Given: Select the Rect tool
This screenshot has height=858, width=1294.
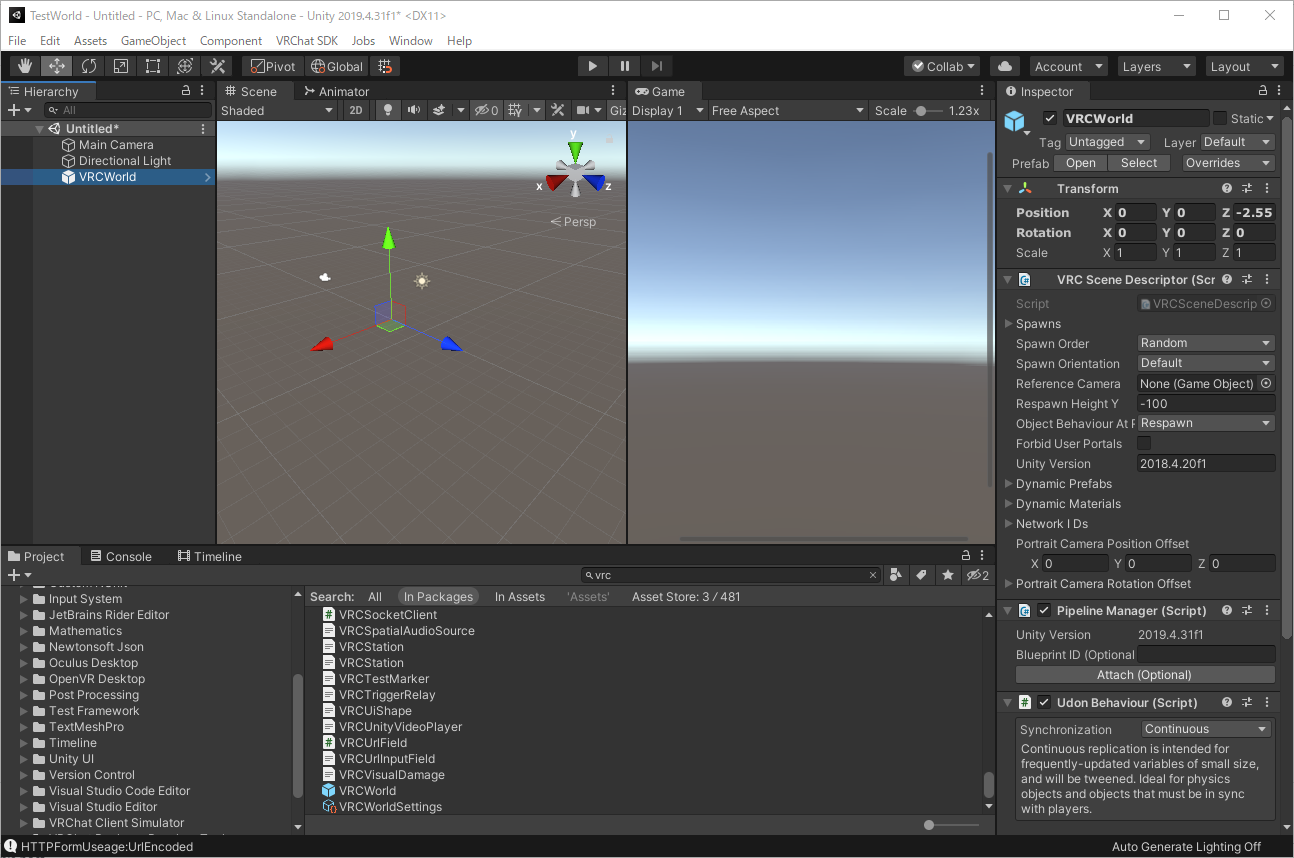Looking at the screenshot, I should 151,66.
